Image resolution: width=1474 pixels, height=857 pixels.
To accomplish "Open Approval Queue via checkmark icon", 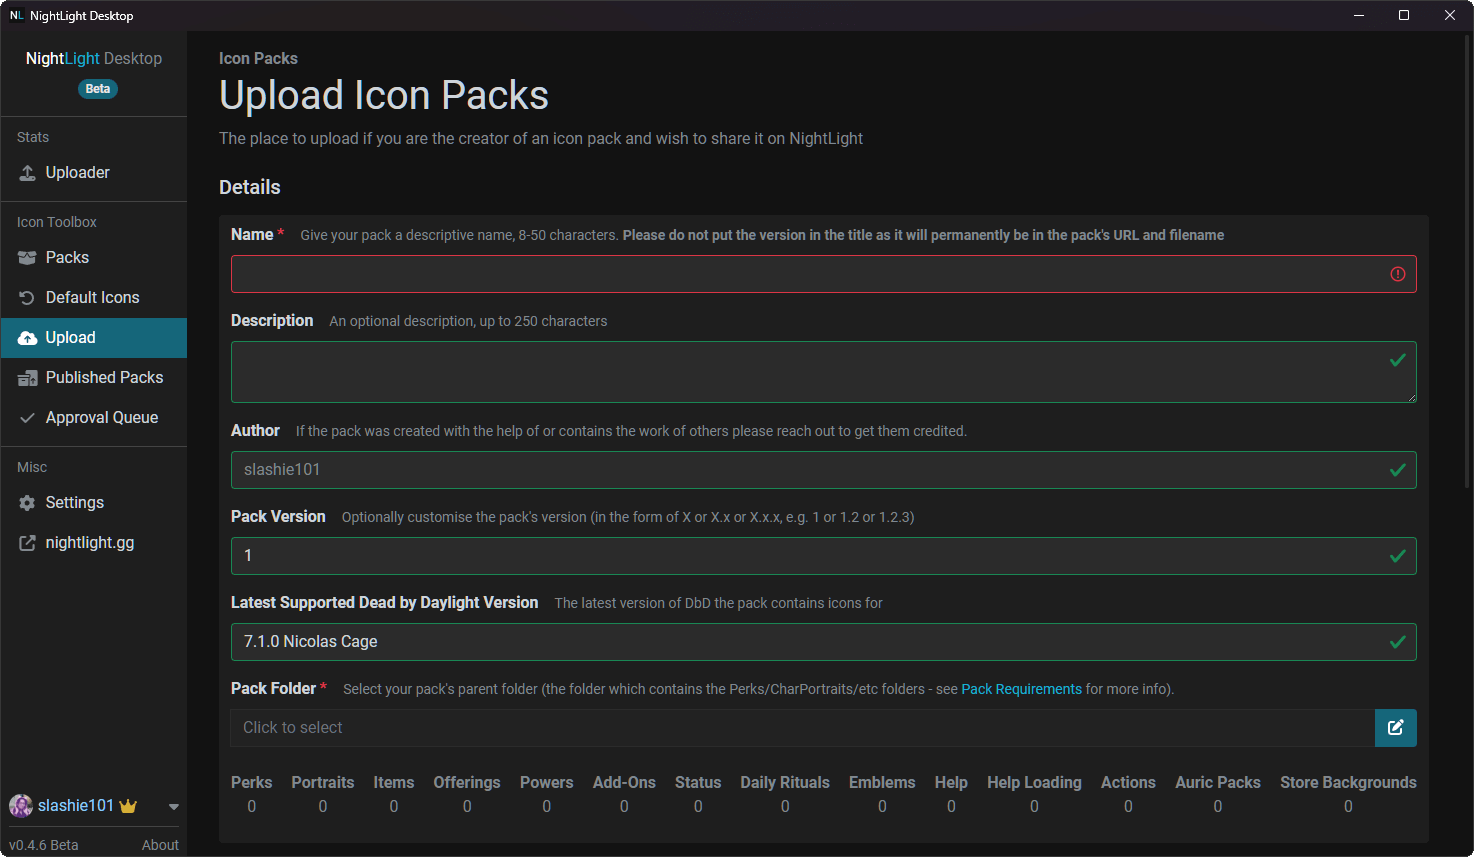I will (26, 417).
